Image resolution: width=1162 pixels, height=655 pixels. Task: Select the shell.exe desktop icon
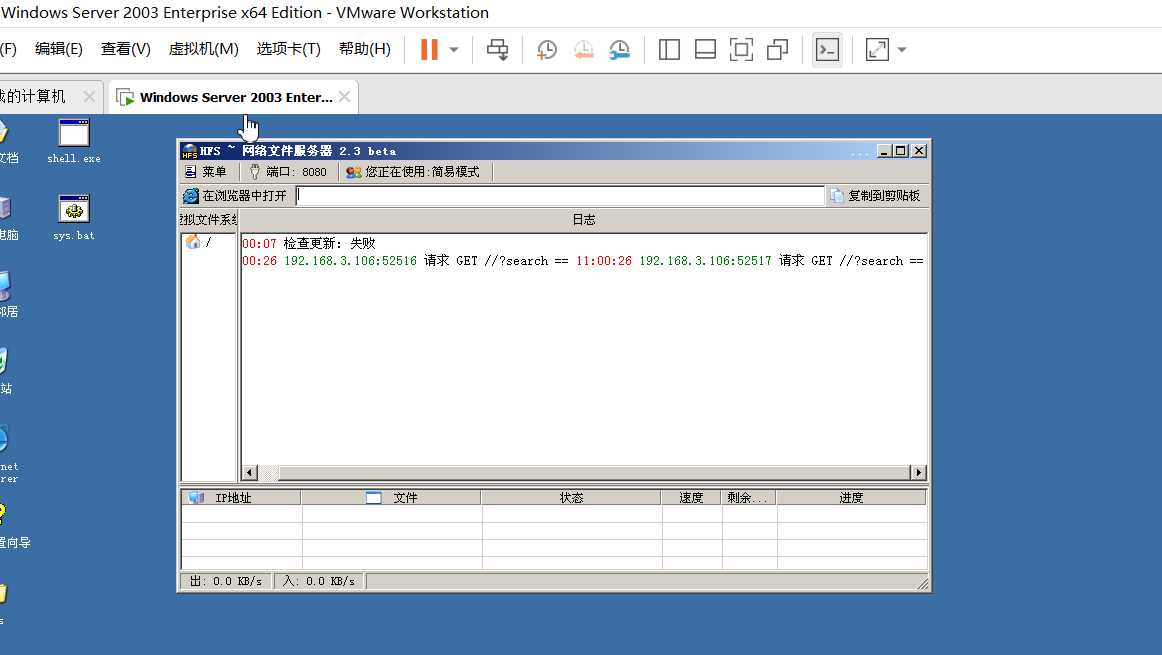pos(73,142)
